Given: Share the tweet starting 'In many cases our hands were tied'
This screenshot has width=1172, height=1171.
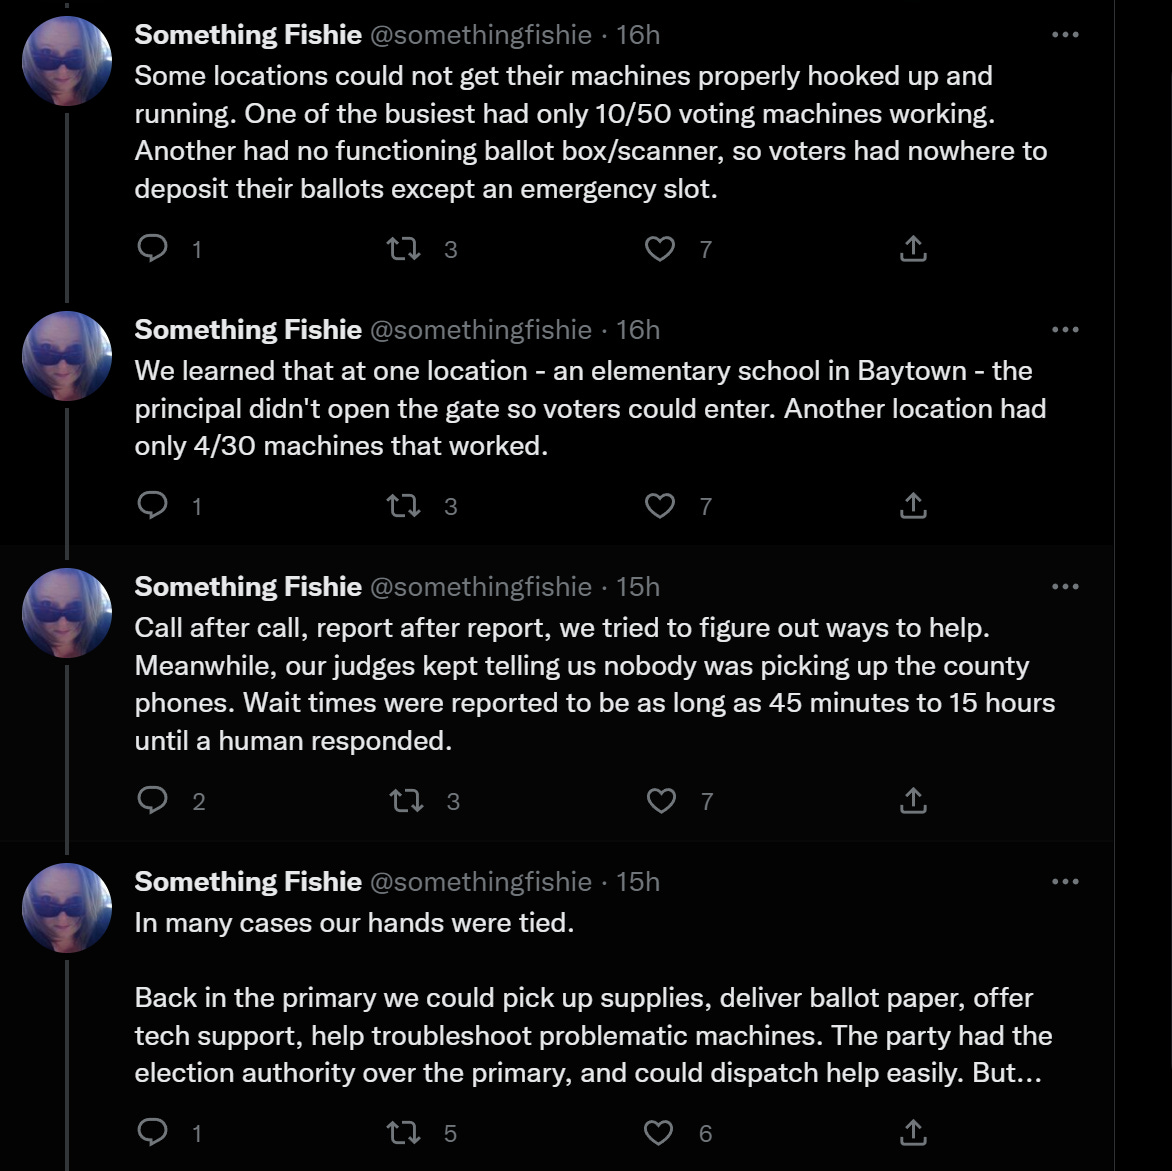Looking at the screenshot, I should pos(912,1133).
